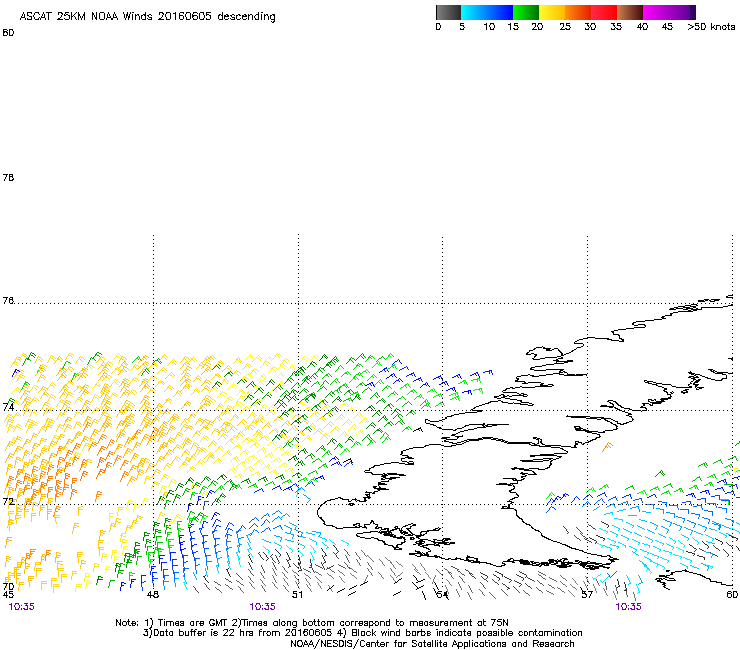Click the '25' label under the color bar
Viewport: 740px width, 650px height.
pyautogui.click(x=565, y=27)
